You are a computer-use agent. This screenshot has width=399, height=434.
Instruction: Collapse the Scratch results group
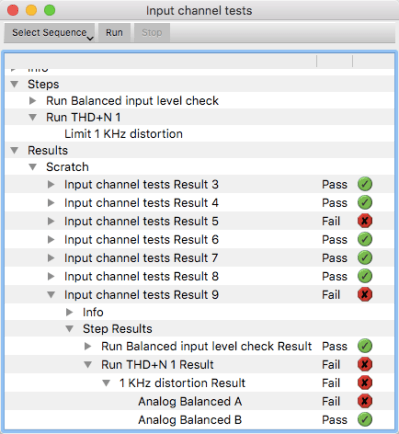pyautogui.click(x=33, y=167)
